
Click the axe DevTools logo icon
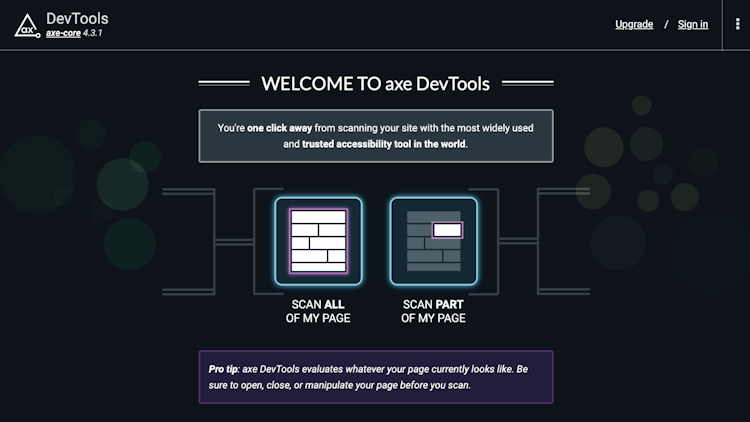(27, 26)
